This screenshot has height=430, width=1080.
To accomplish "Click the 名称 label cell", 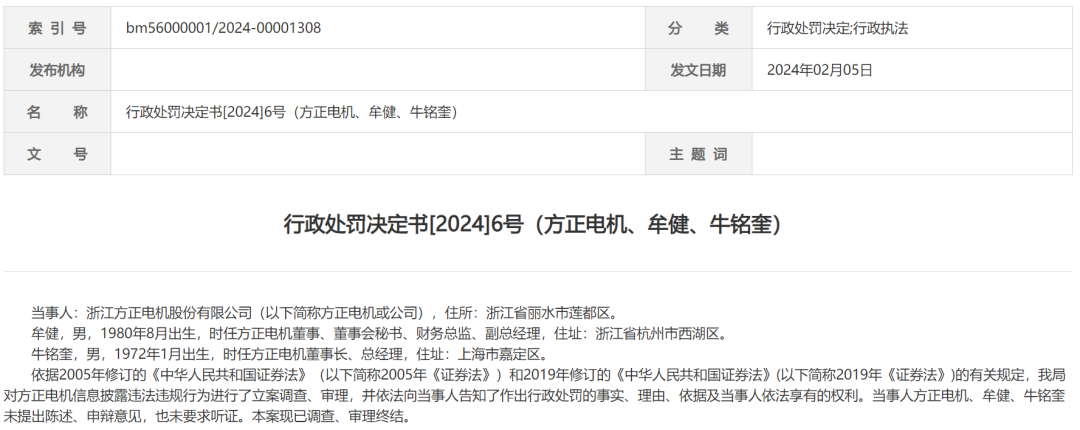I will [x=57, y=112].
